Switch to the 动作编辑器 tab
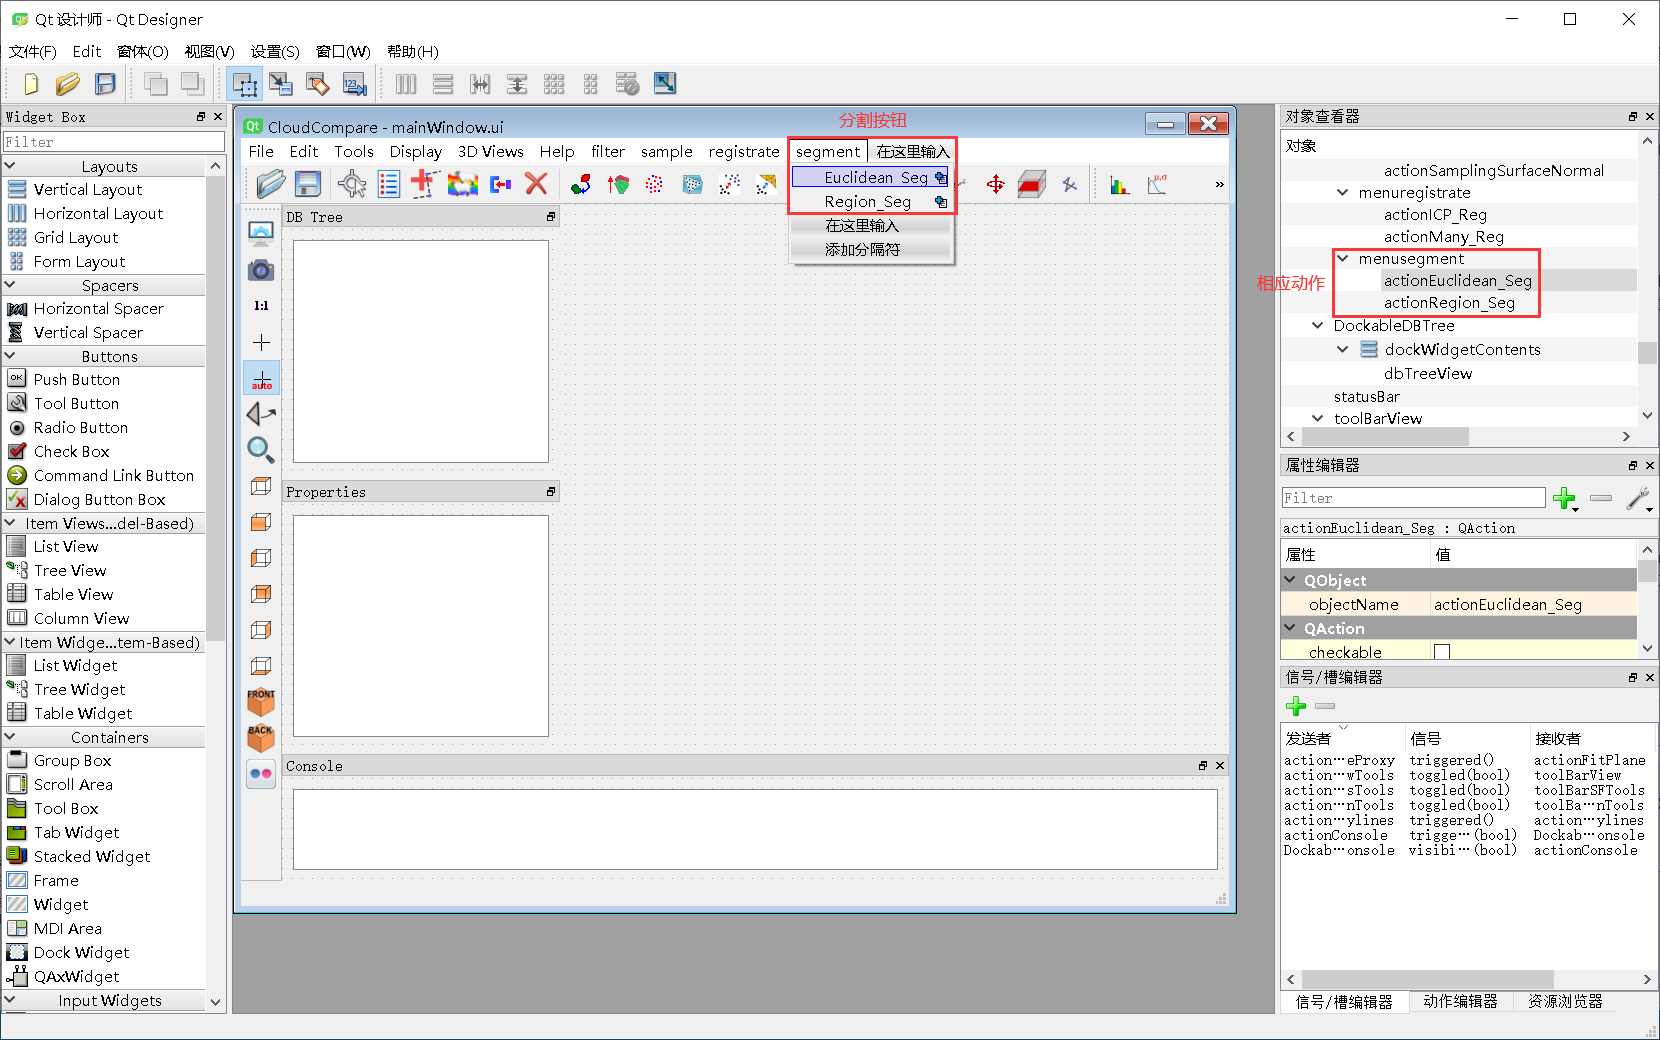The image size is (1660, 1040). tap(1460, 1001)
